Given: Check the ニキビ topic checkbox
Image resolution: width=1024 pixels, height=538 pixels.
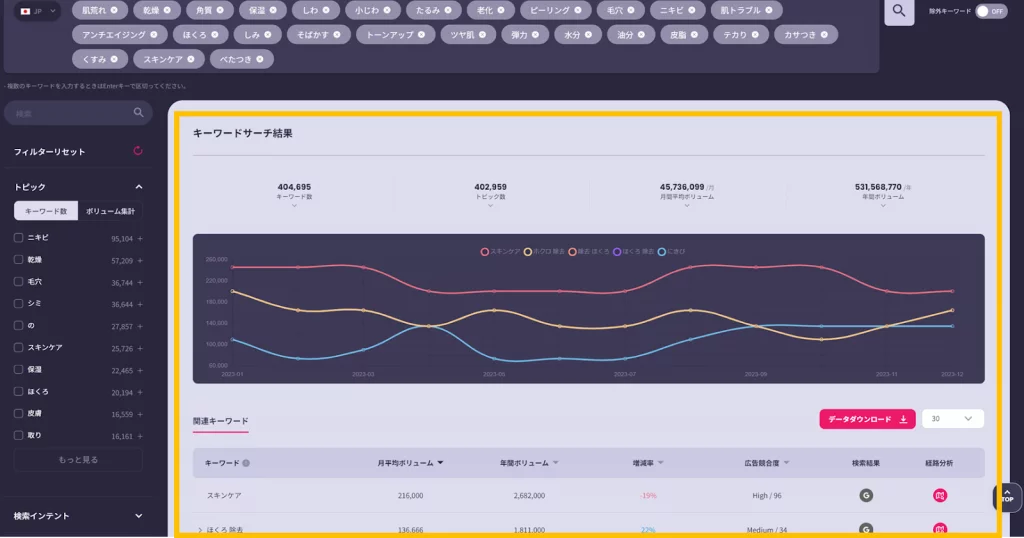Looking at the screenshot, I should (x=19, y=238).
